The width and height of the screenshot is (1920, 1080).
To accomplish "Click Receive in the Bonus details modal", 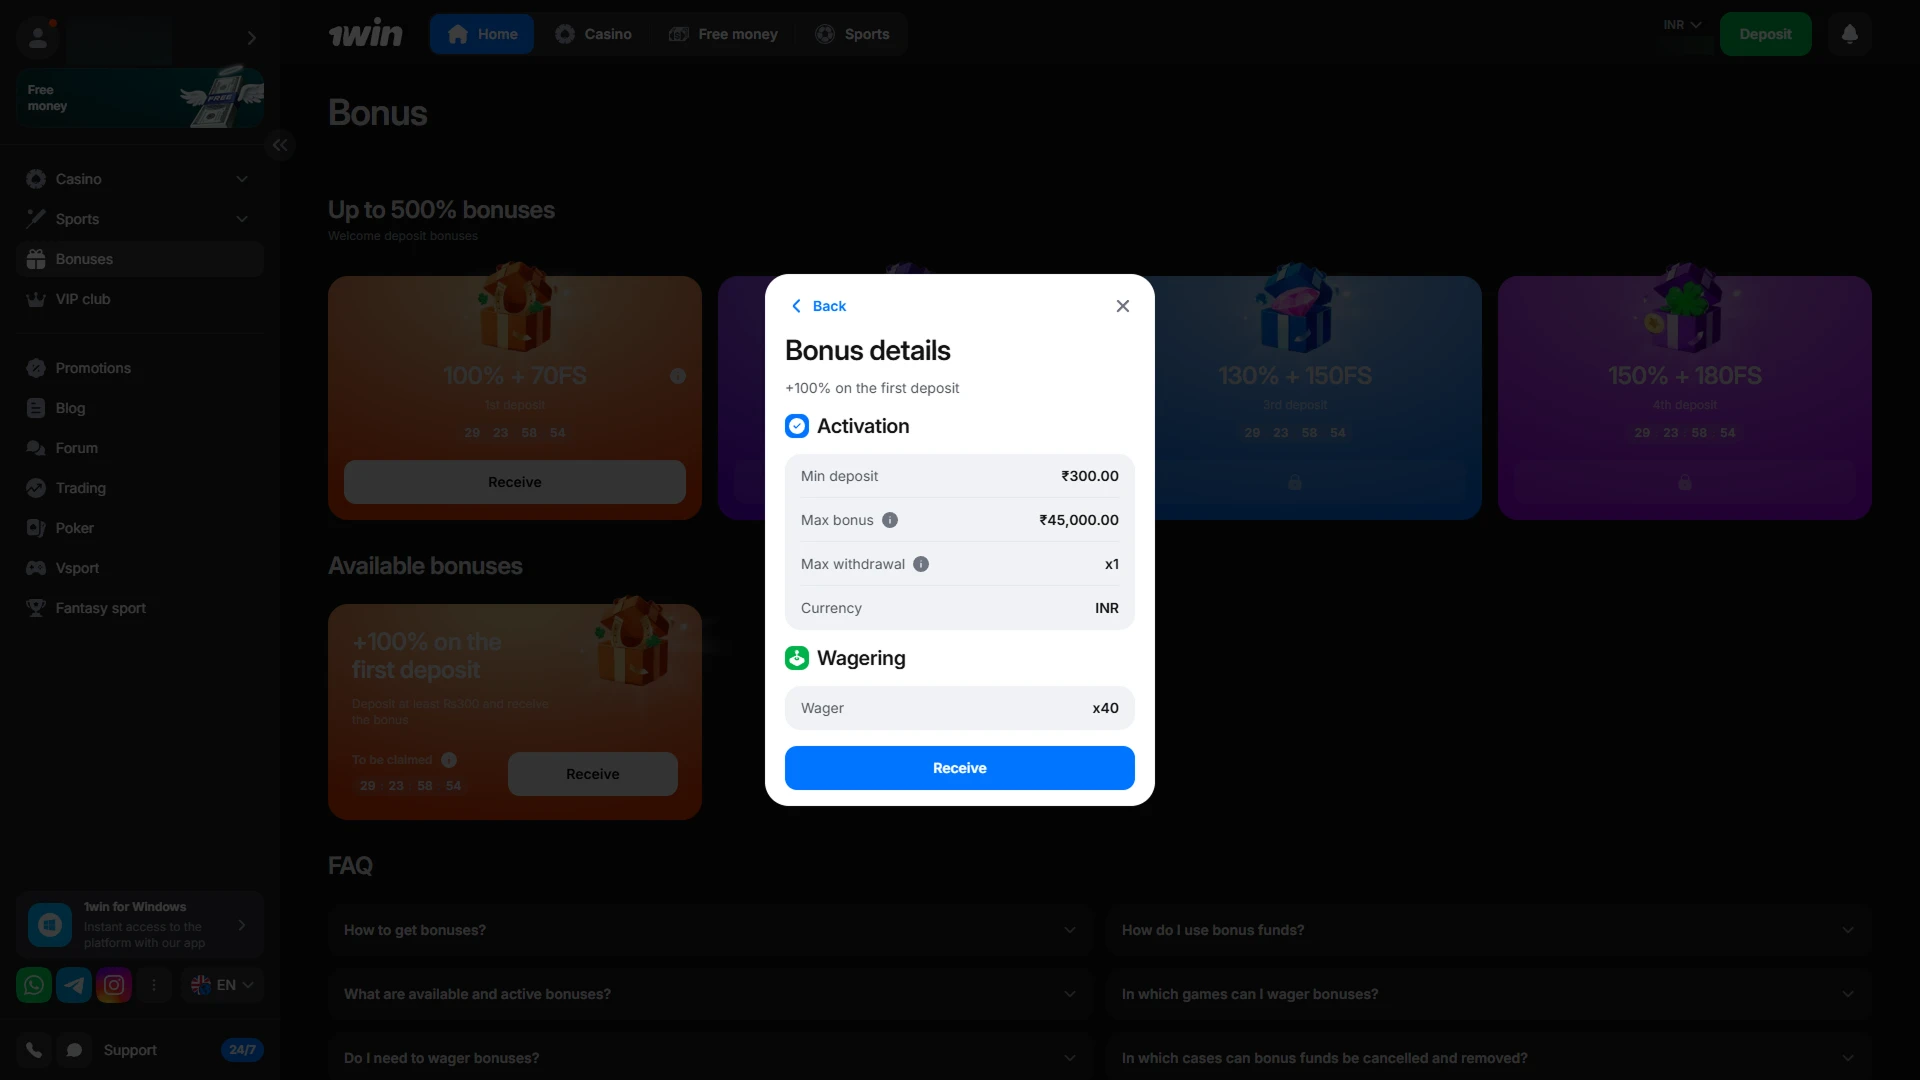I will pyautogui.click(x=959, y=767).
